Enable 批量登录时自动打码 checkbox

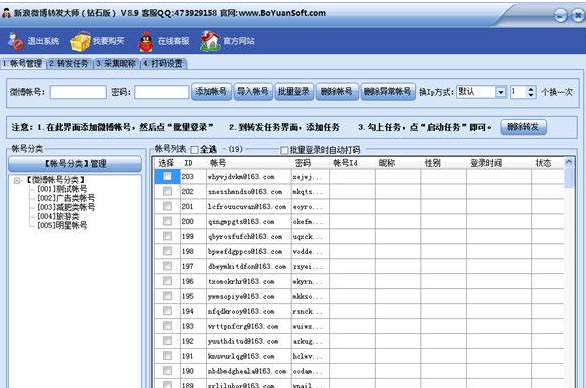point(284,150)
